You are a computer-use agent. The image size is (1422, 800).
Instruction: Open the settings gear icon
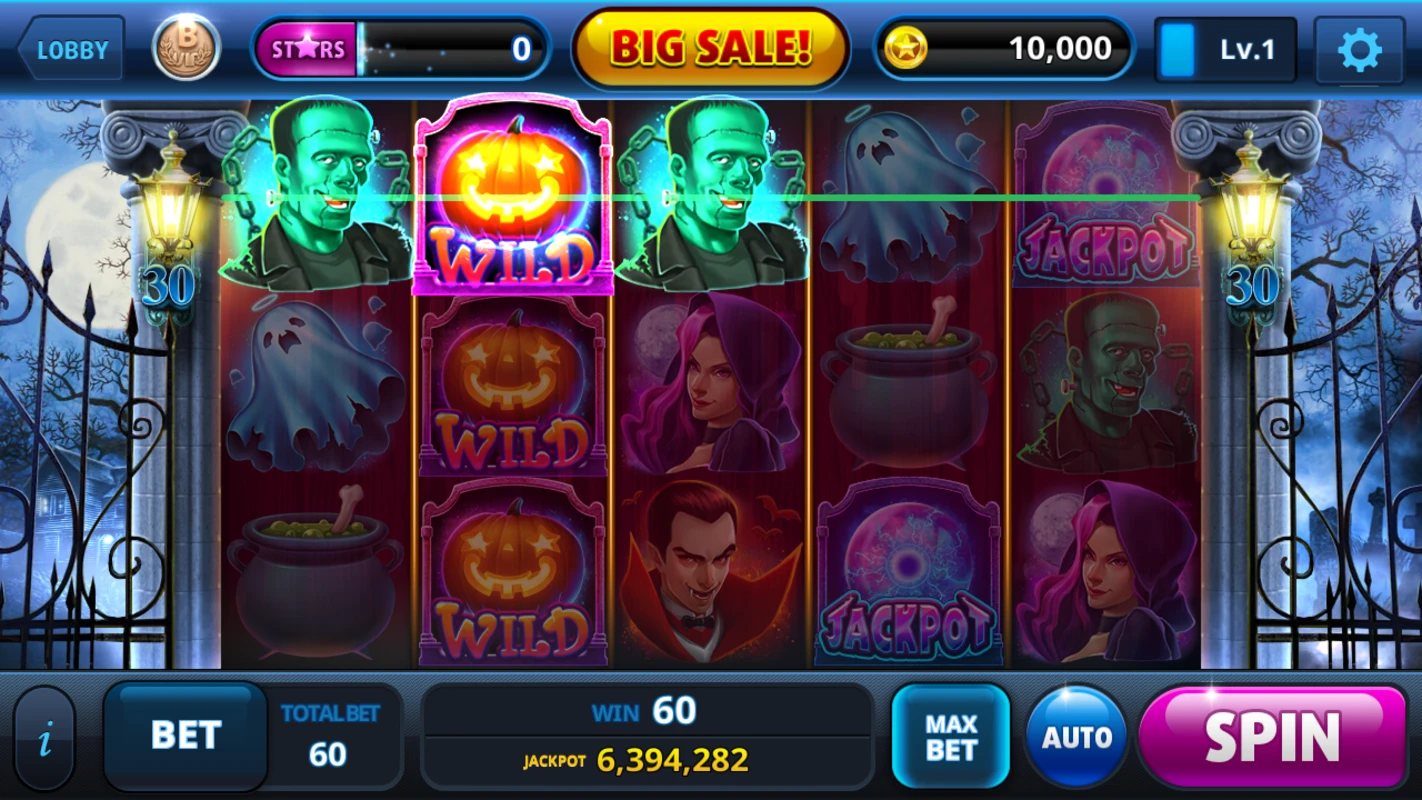1359,50
